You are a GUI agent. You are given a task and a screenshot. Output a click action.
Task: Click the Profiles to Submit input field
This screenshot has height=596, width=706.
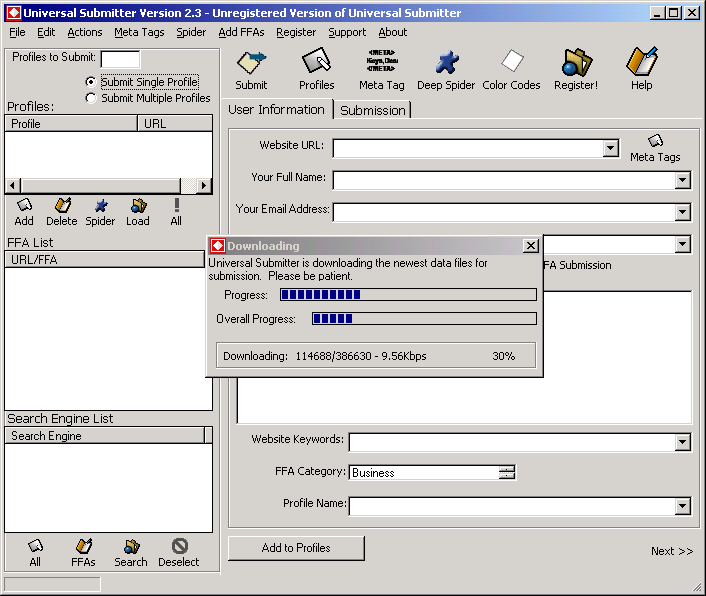[120, 59]
